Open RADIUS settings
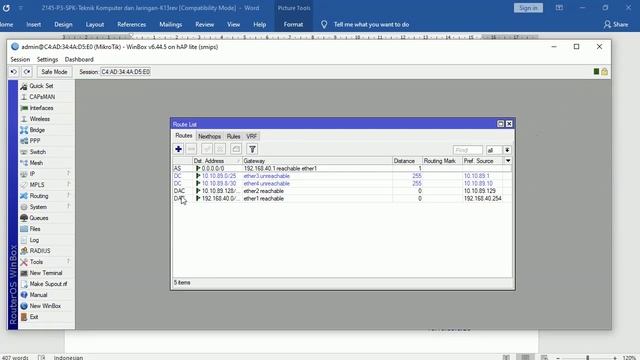This screenshot has width=640, height=360. 40,251
